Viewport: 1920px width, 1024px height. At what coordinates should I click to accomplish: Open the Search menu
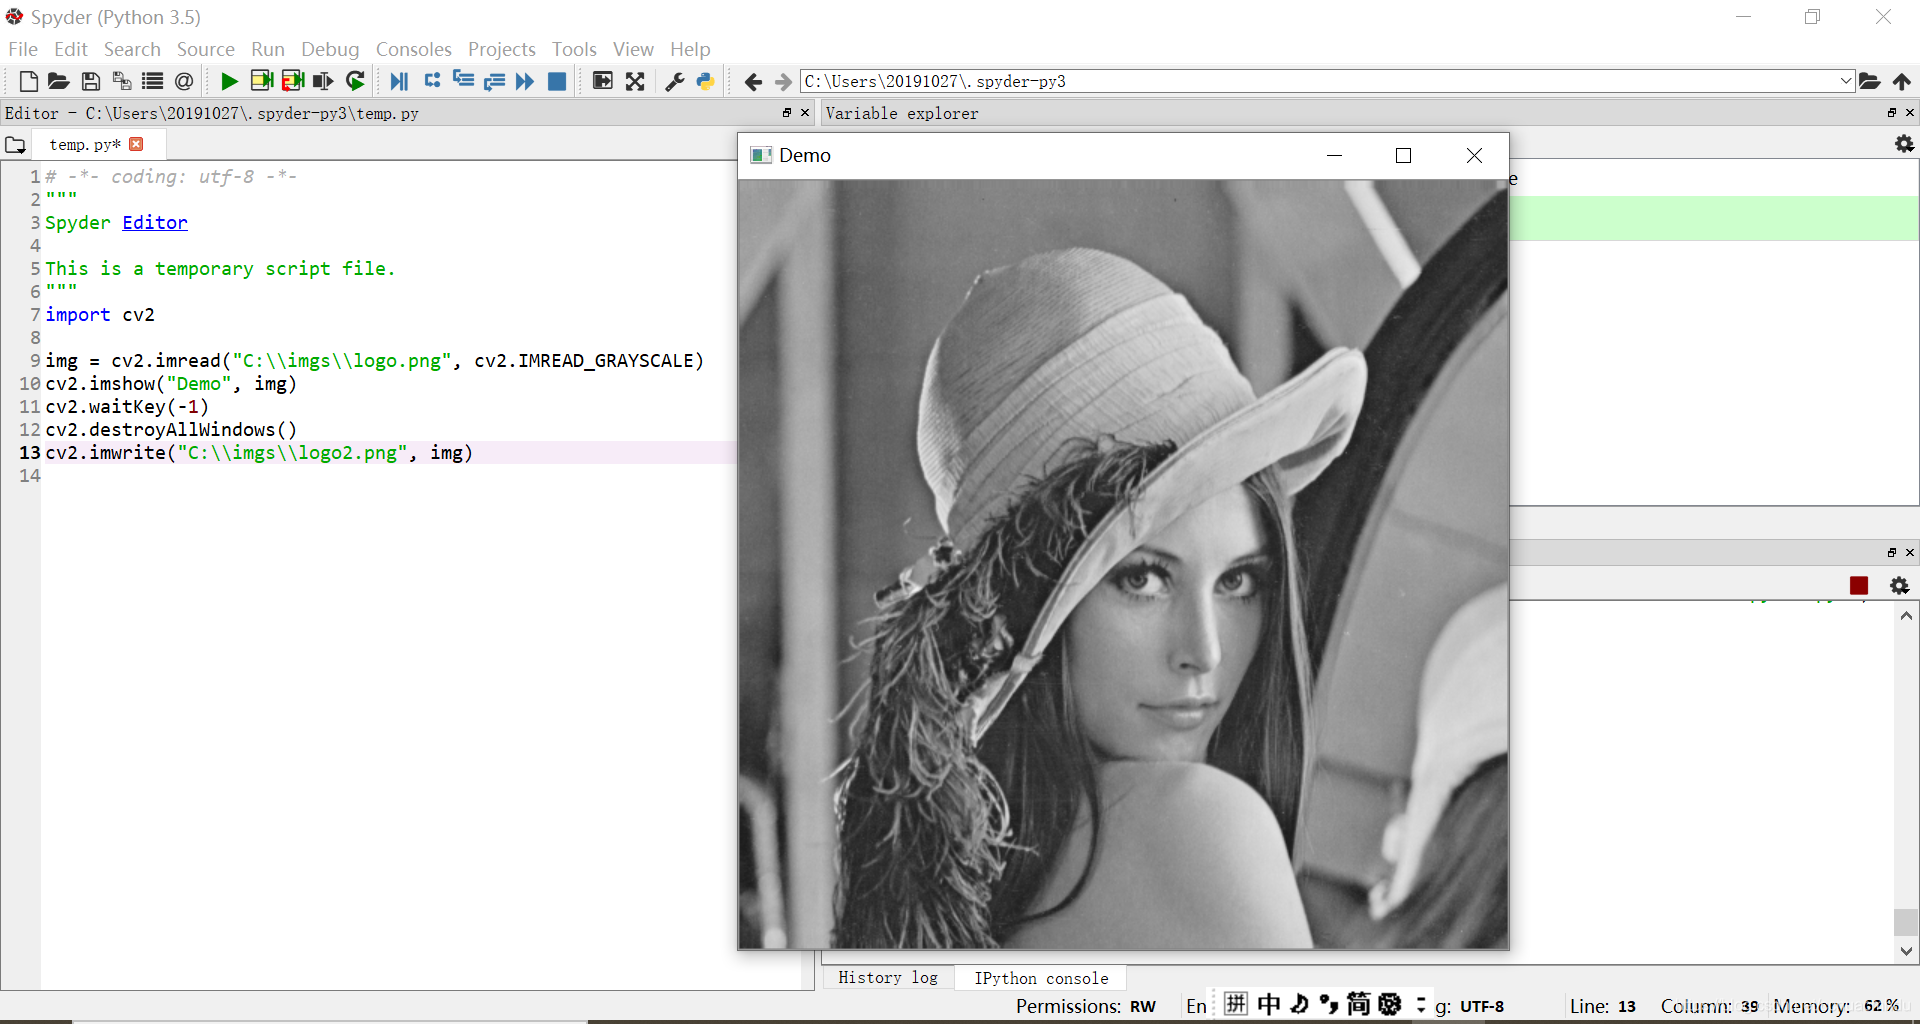(x=132, y=49)
